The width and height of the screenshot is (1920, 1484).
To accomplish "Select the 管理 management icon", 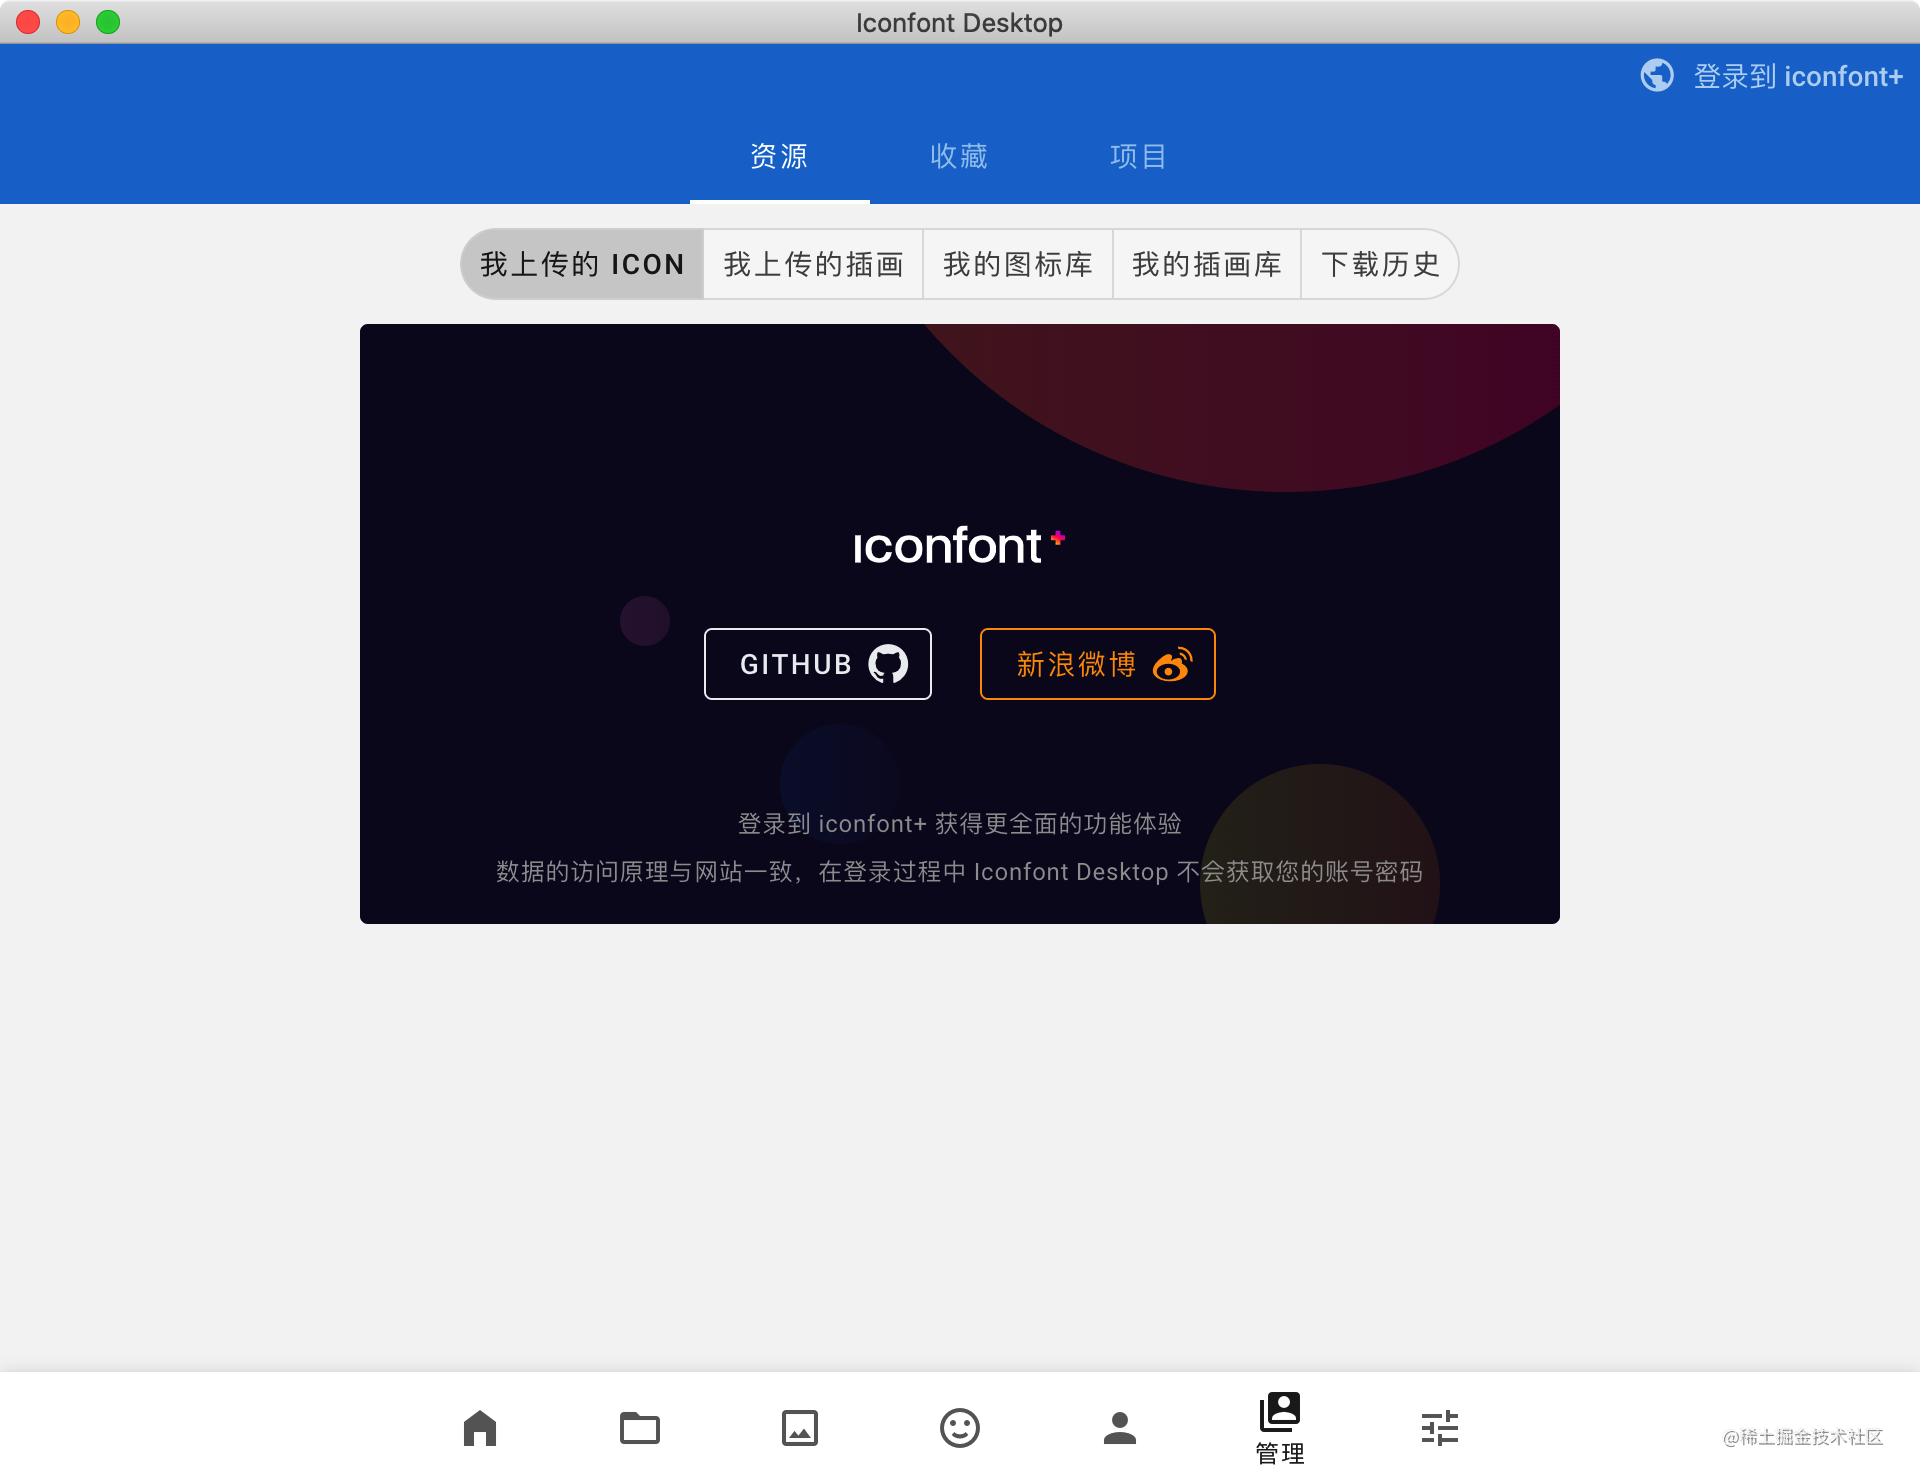I will tap(1280, 1428).
